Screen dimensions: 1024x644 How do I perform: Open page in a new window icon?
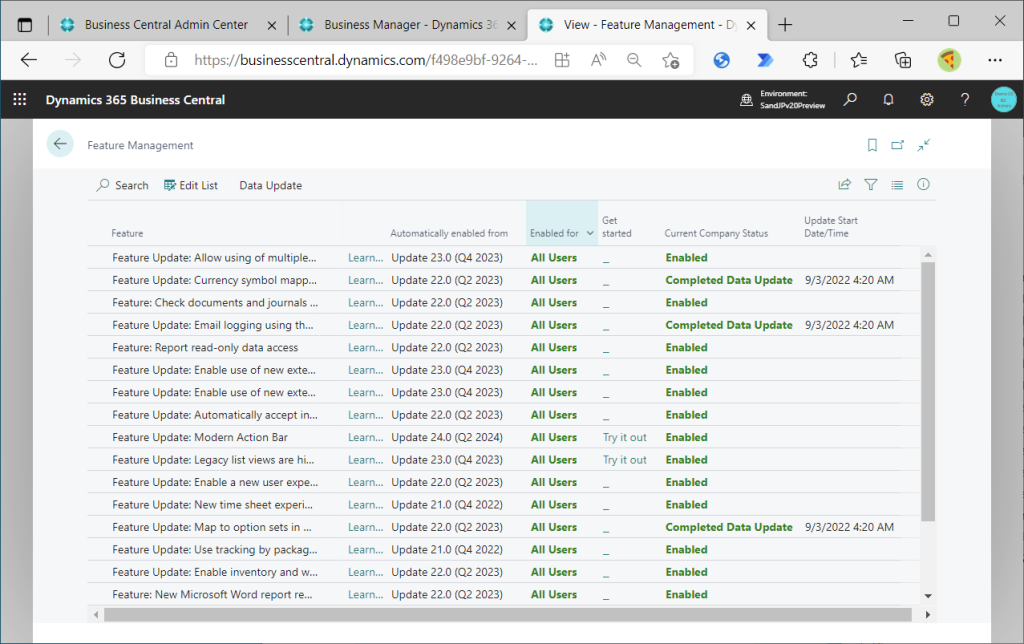tap(897, 145)
